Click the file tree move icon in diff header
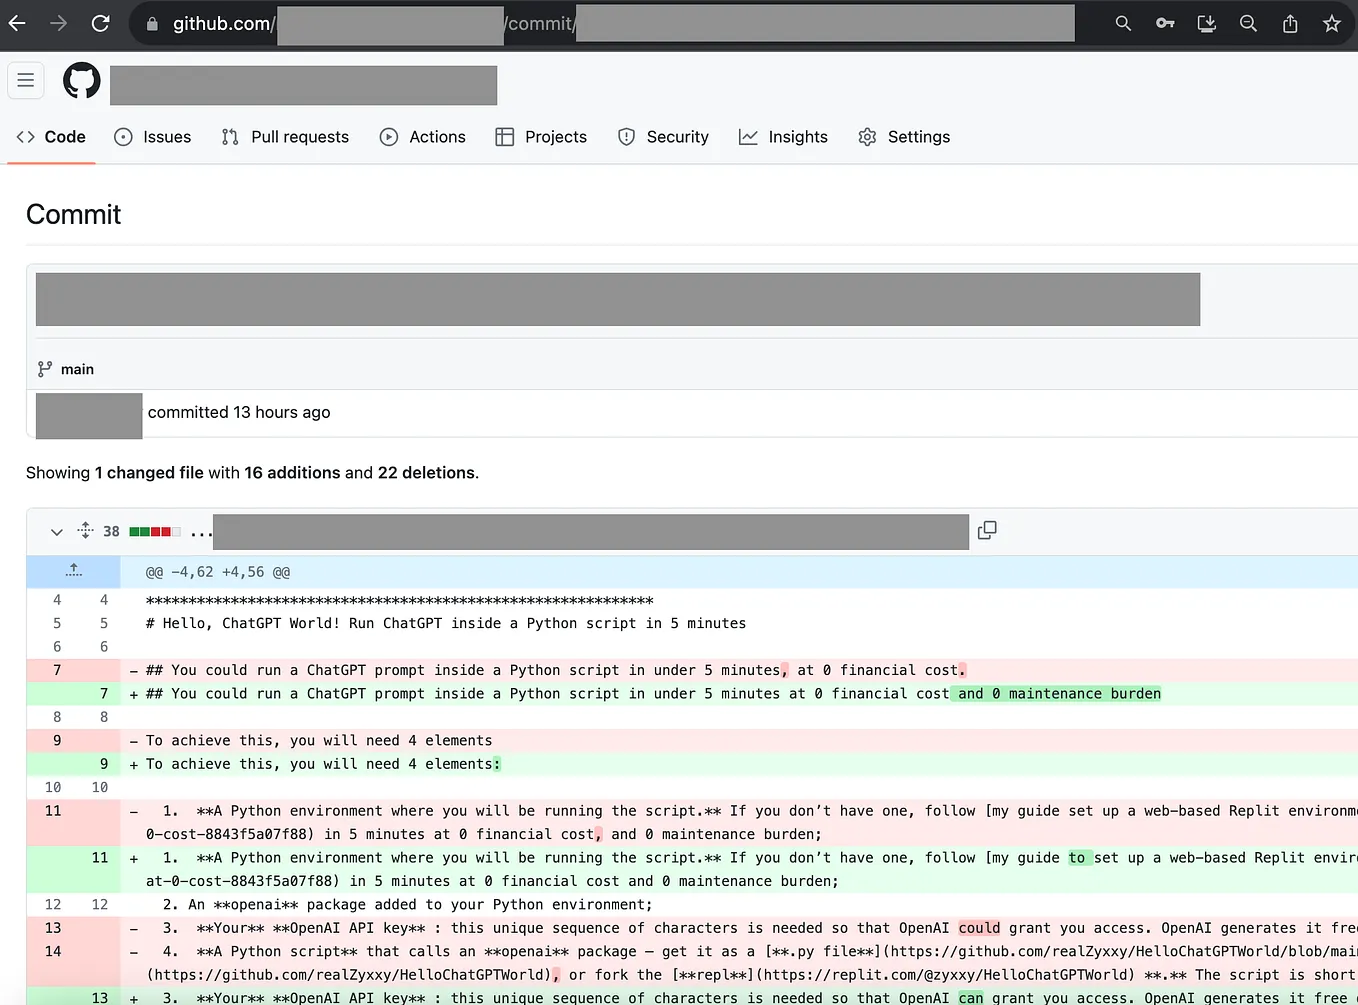 85,531
